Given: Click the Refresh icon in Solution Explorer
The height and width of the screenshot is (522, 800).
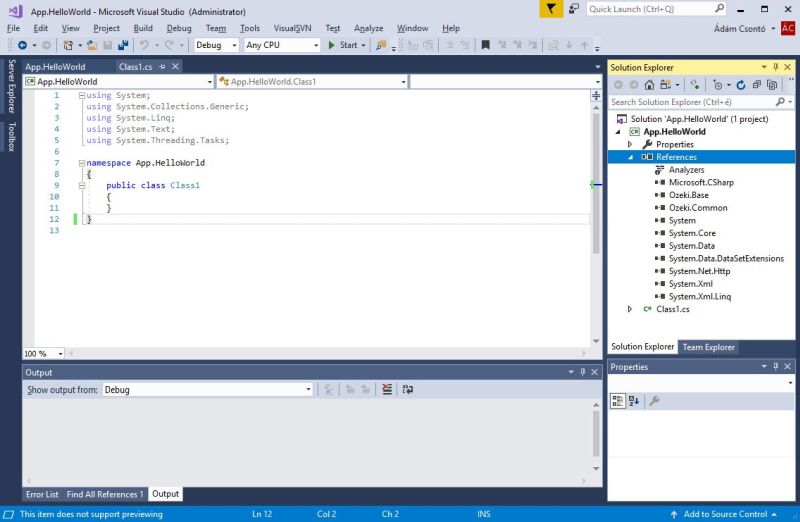Looking at the screenshot, I should coord(741,85).
